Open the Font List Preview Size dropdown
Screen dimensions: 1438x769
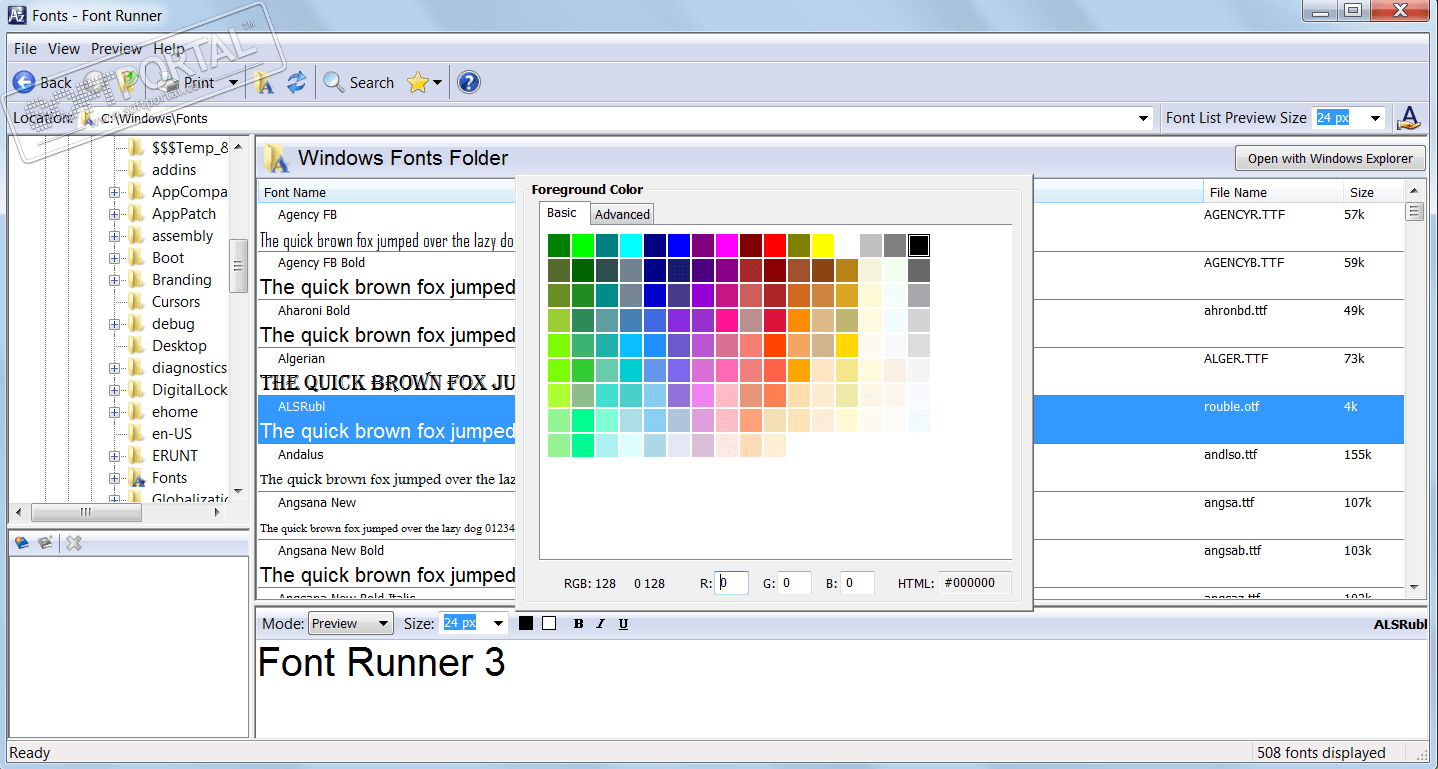(1376, 118)
